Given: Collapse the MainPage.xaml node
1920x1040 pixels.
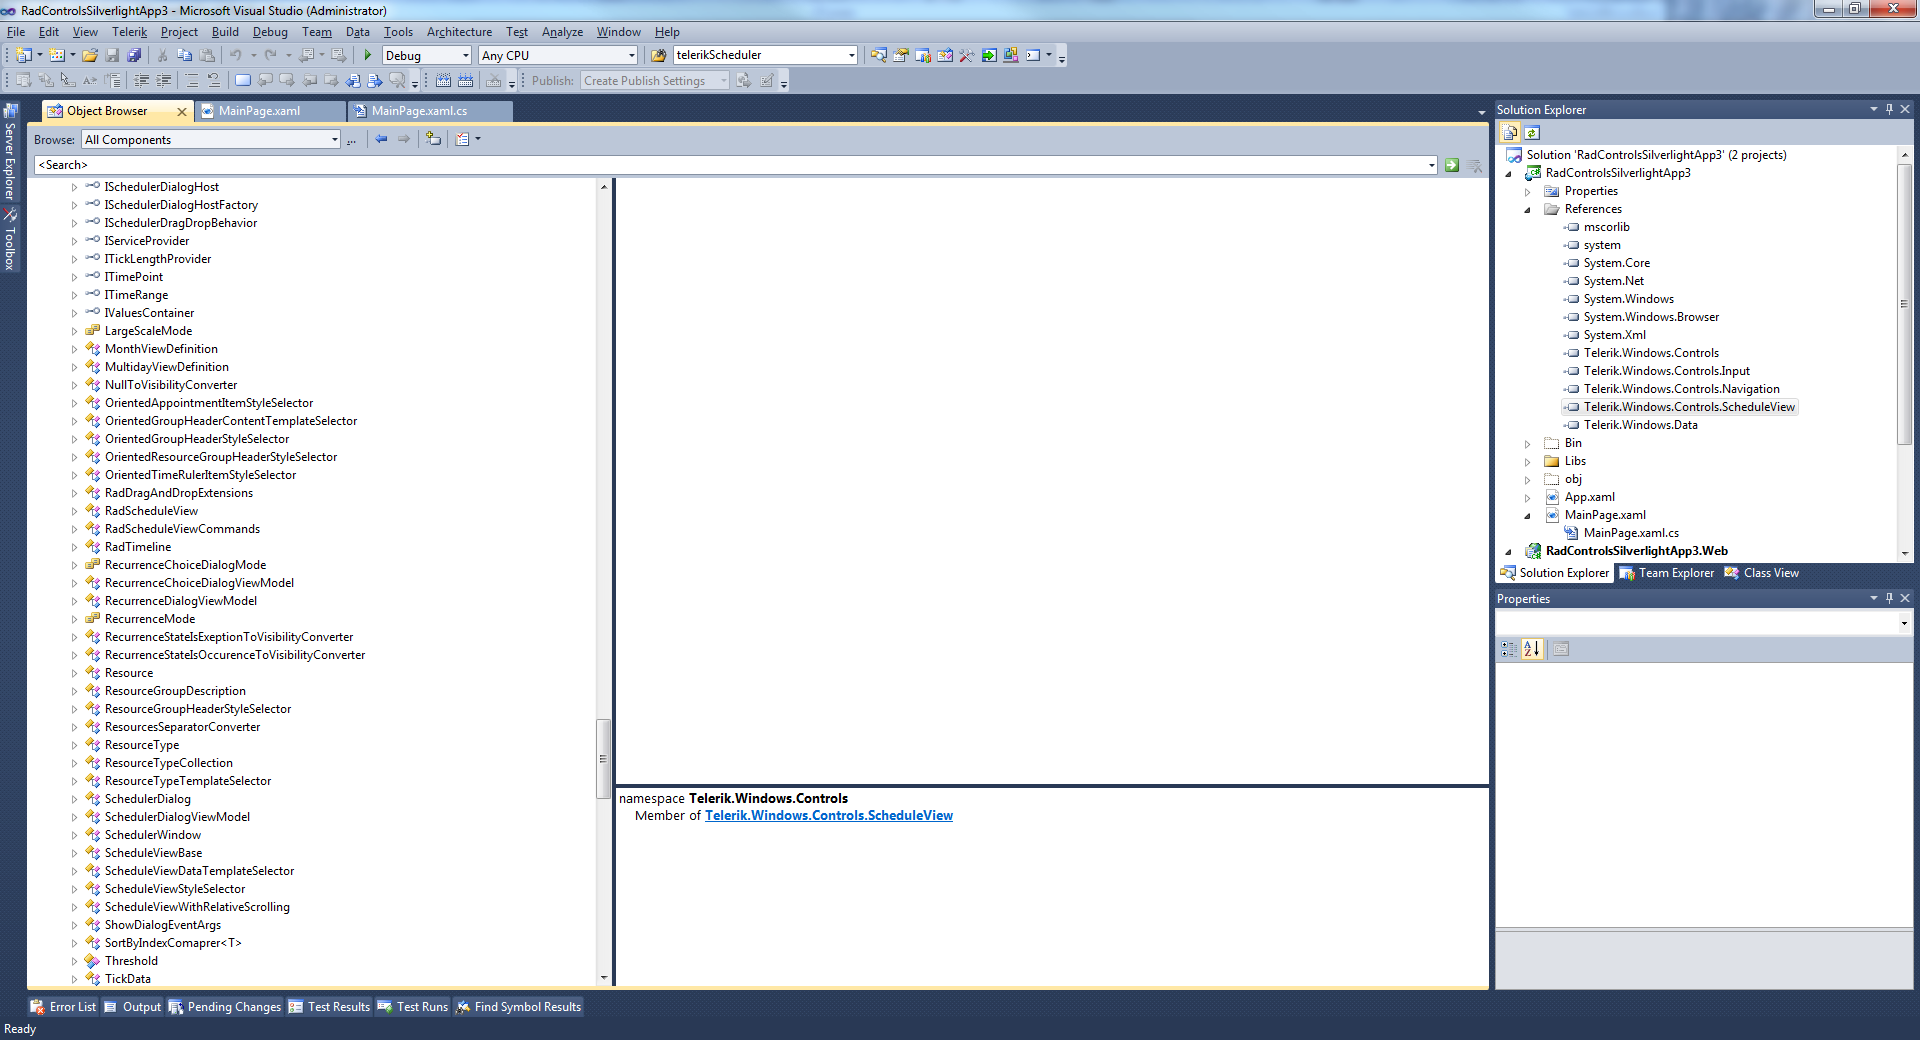Looking at the screenshot, I should pos(1527,516).
